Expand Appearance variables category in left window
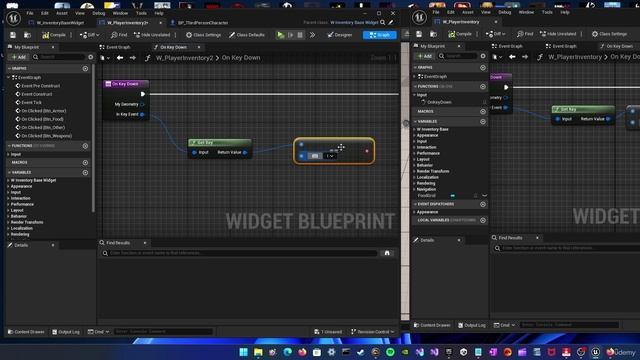Image resolution: width=640 pixels, height=360 pixels. click(x=9, y=186)
